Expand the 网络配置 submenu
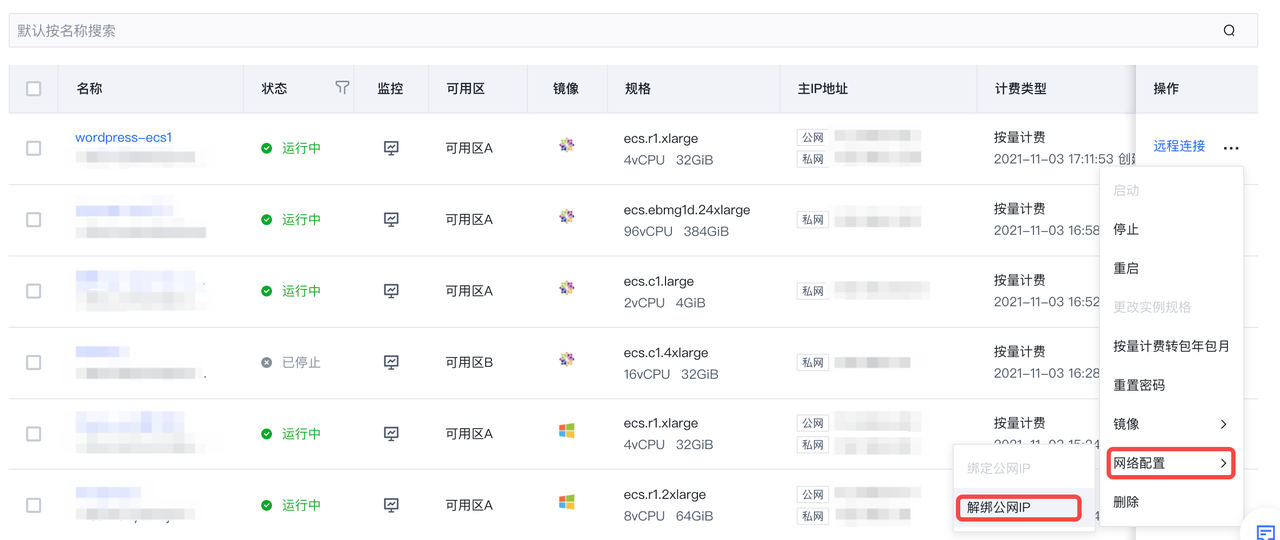The width and height of the screenshot is (1280, 540). (1170, 463)
